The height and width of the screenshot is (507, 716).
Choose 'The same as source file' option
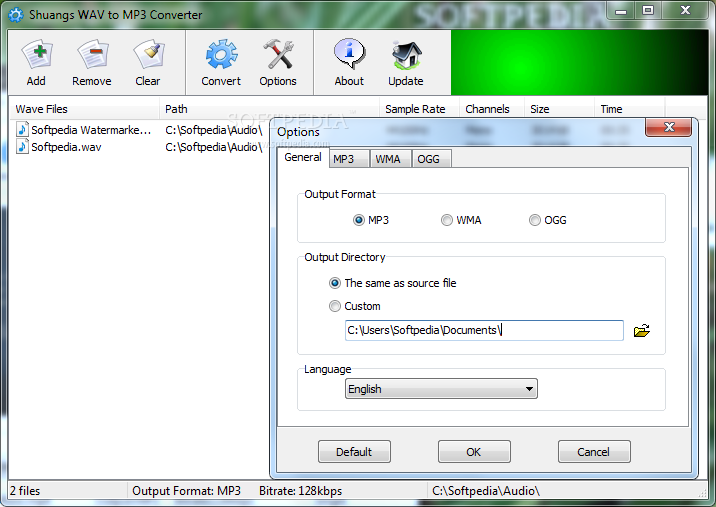click(335, 283)
